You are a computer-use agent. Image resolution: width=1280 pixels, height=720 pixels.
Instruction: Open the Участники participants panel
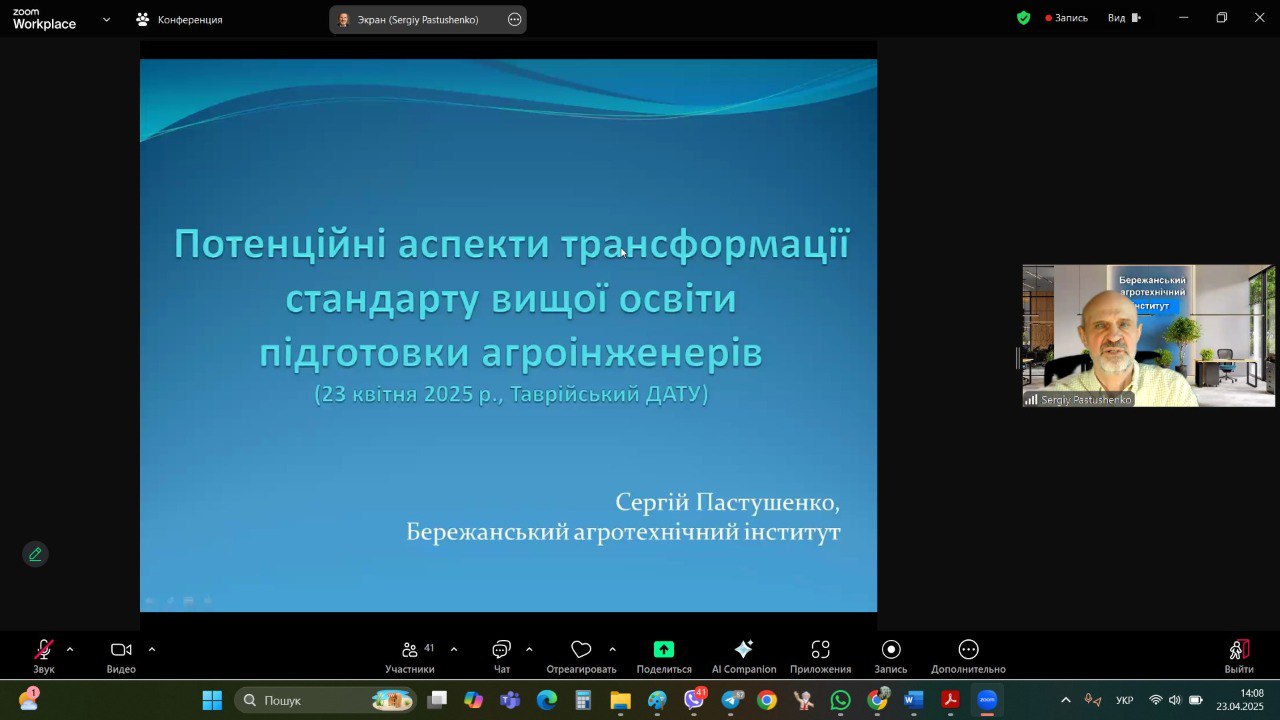(x=410, y=650)
